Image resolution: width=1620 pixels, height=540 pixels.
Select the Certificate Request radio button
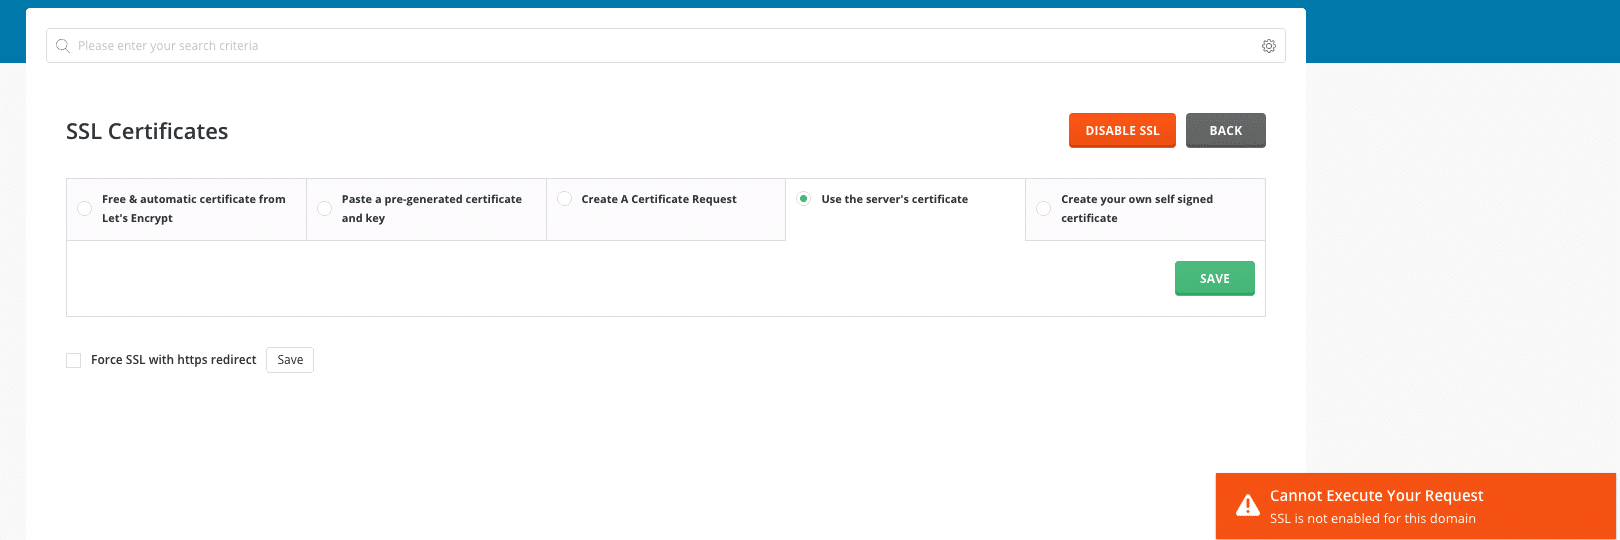[564, 199]
